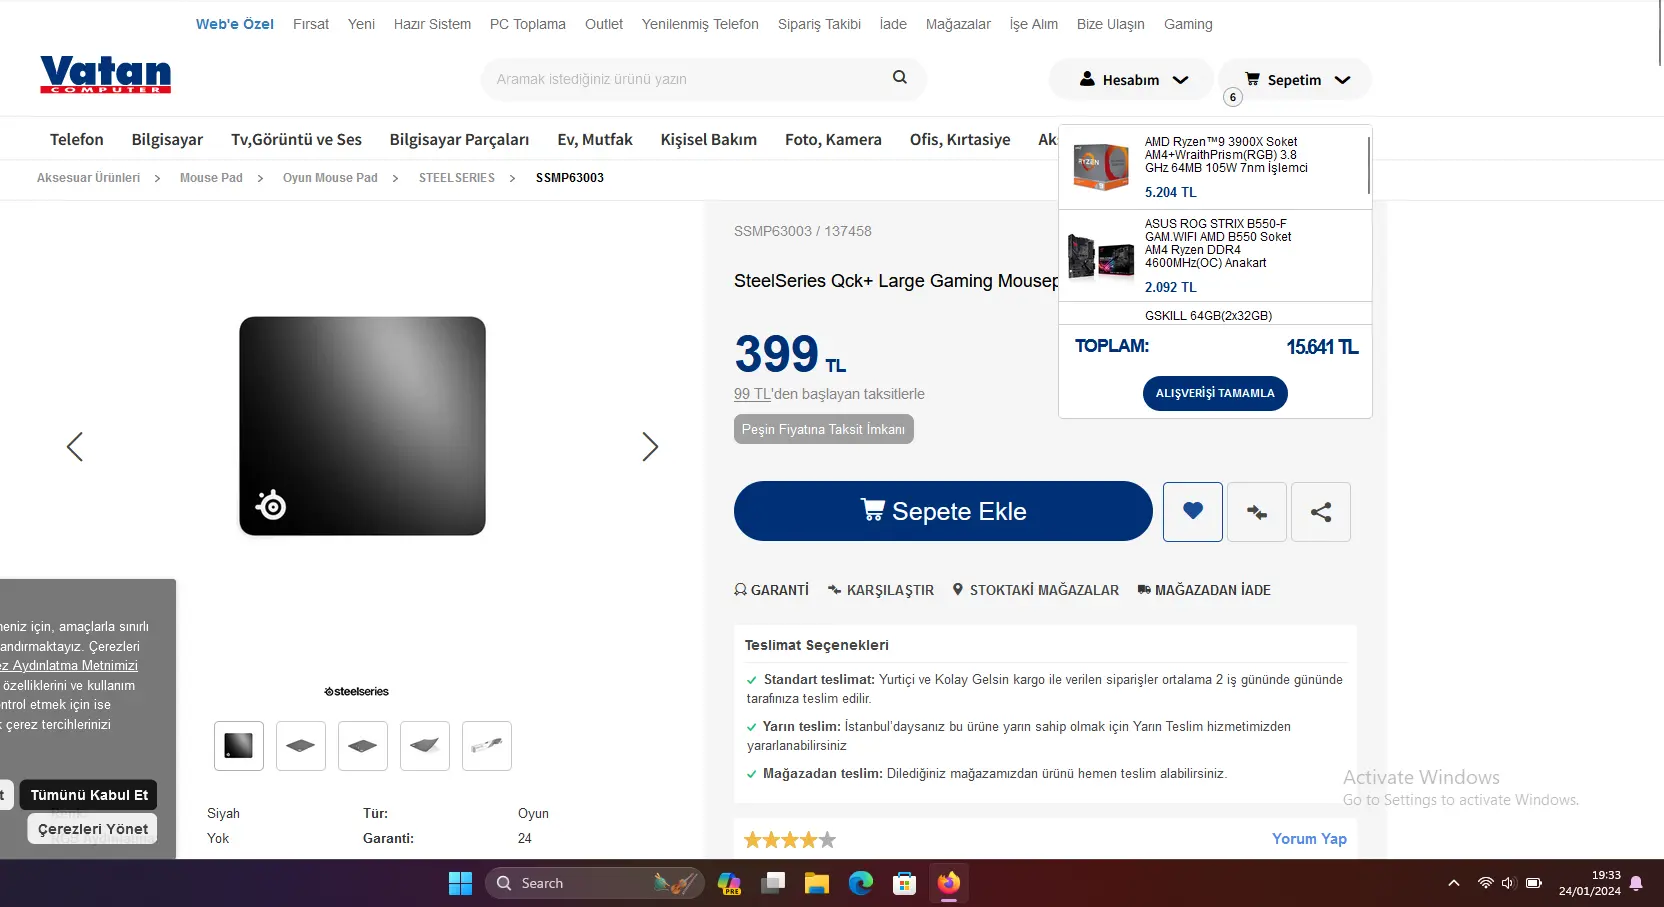Show hidden tray icons chevron
Screen dimensions: 1664x907
1454,883
